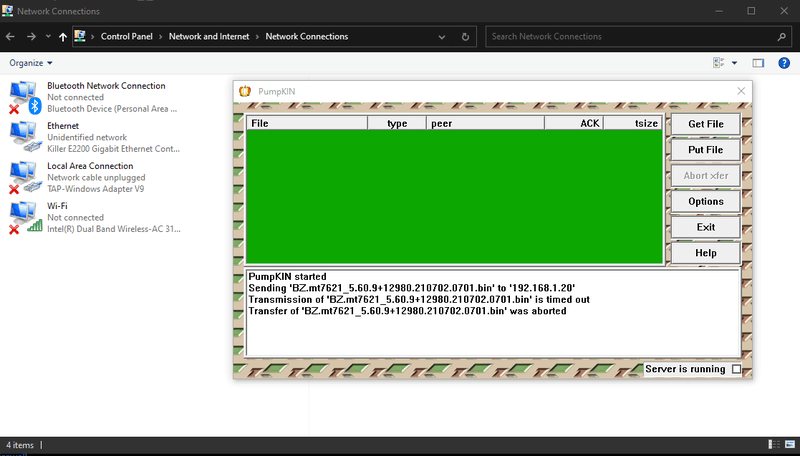
Task: Click the log line starting with 'Sending'
Action: pos(411,288)
